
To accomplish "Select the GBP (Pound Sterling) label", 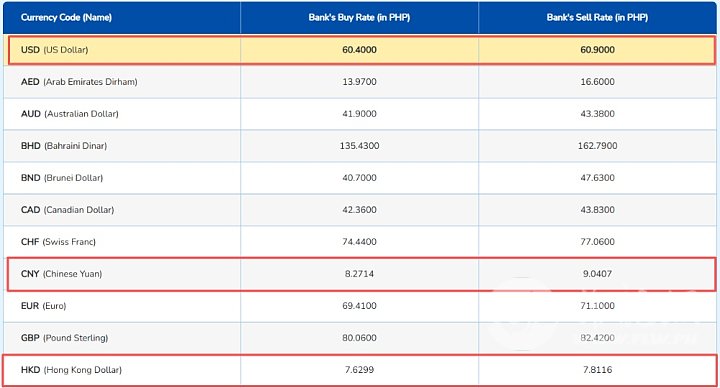I will (64, 338).
